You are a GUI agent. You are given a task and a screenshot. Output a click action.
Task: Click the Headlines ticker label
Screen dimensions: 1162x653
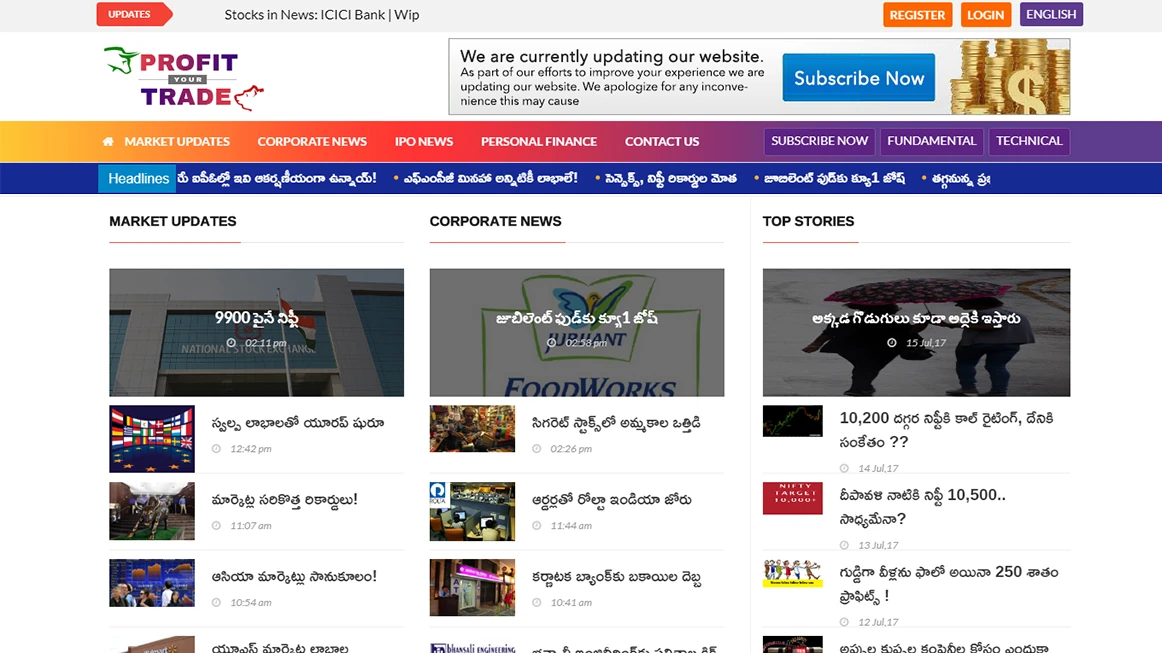[137, 179]
